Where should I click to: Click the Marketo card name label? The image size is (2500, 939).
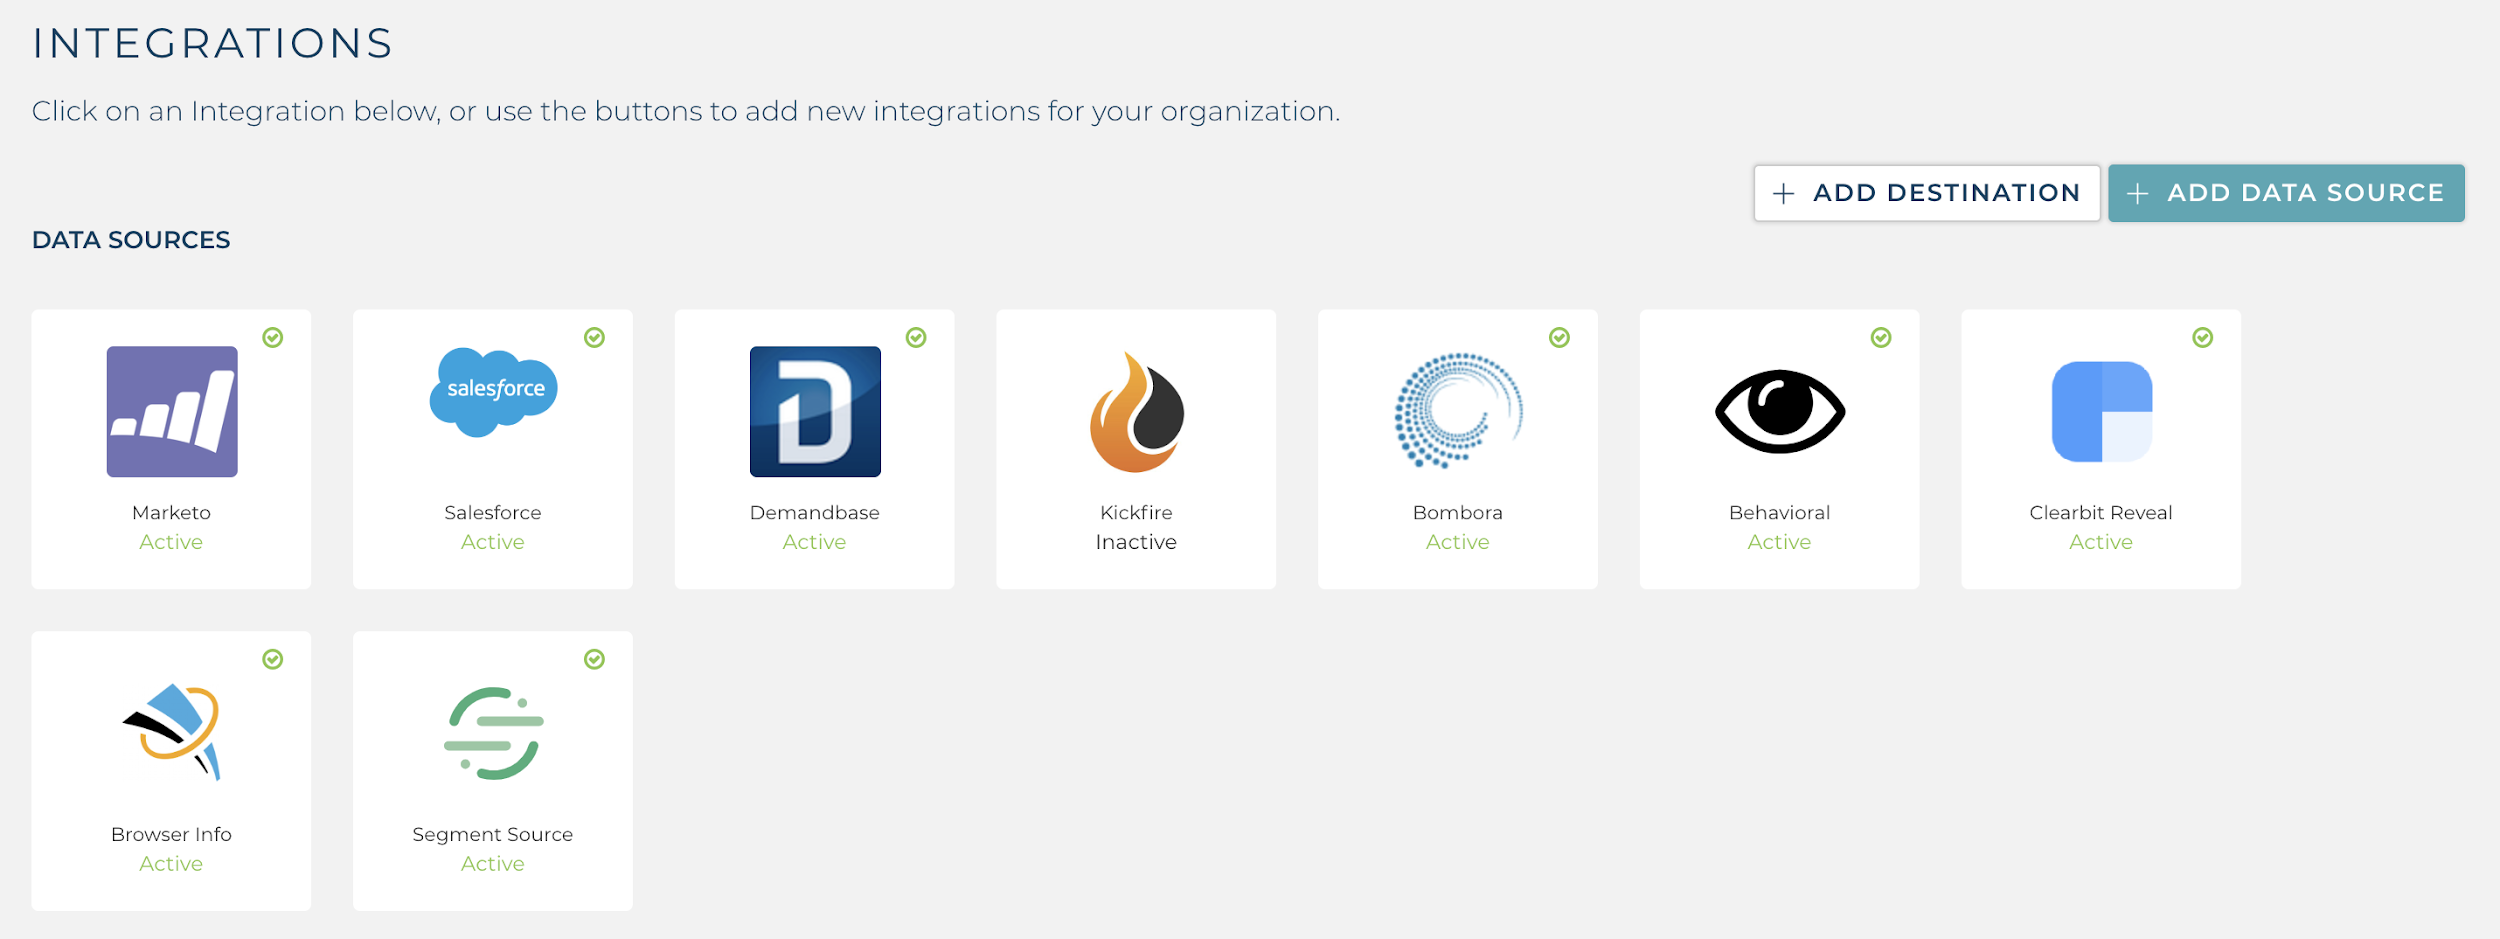point(172,512)
